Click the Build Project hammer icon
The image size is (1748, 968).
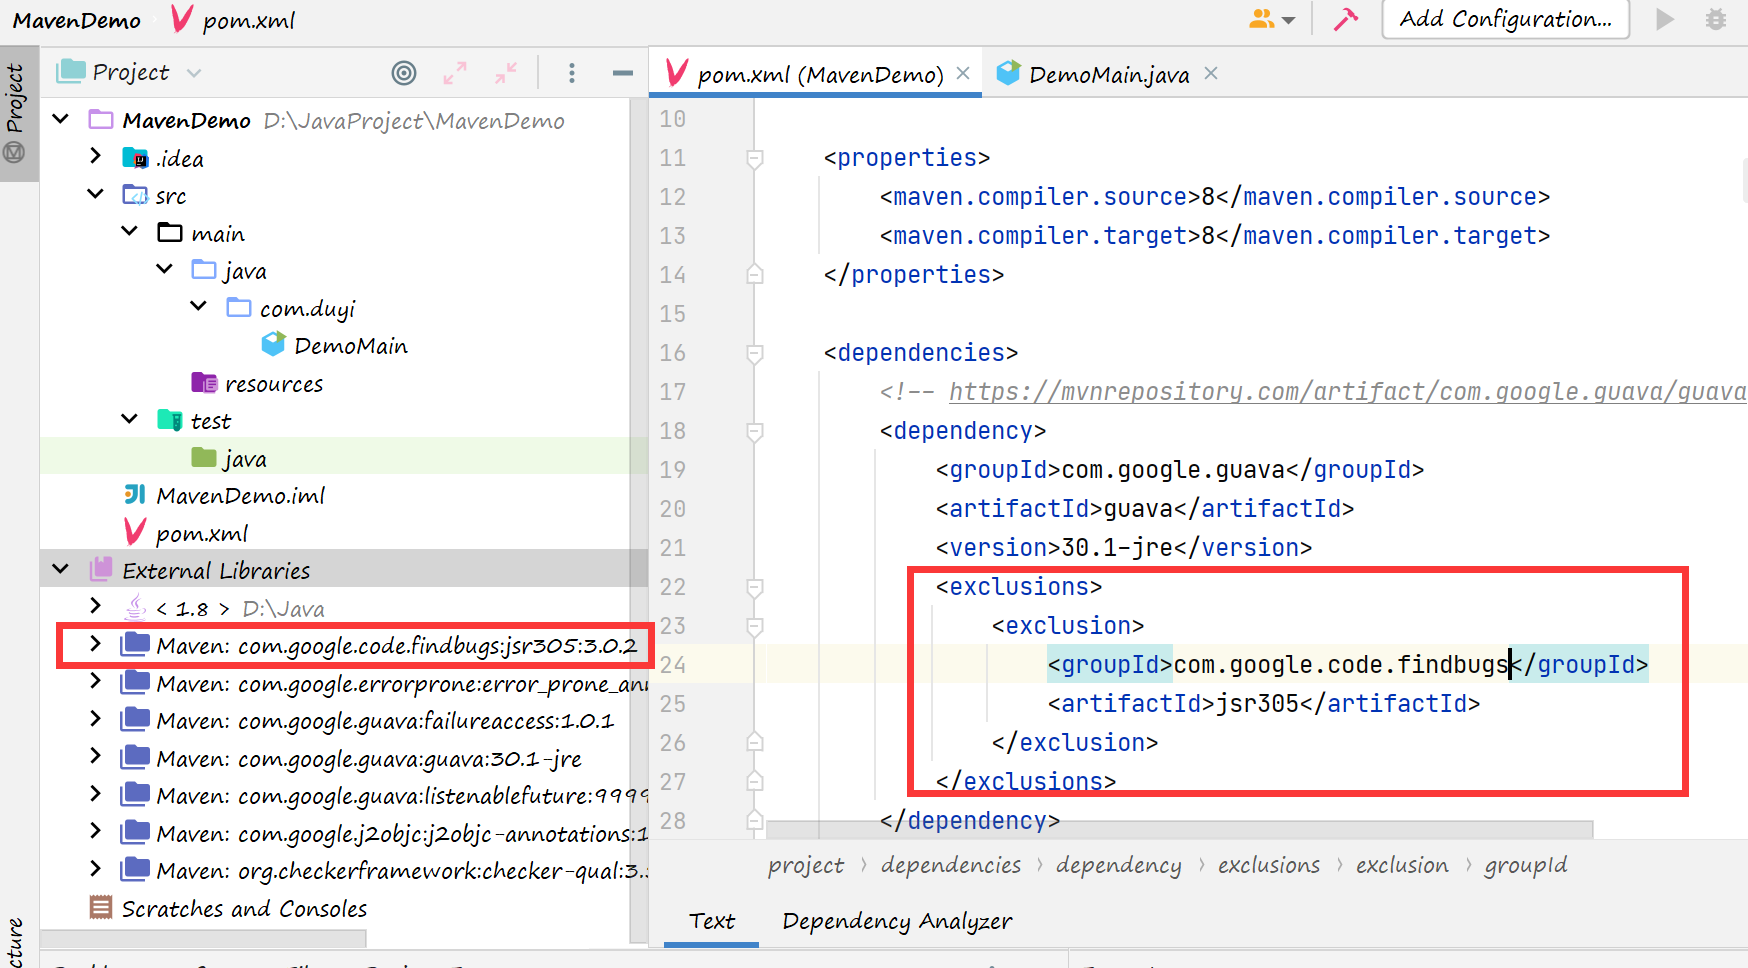pyautogui.click(x=1346, y=19)
